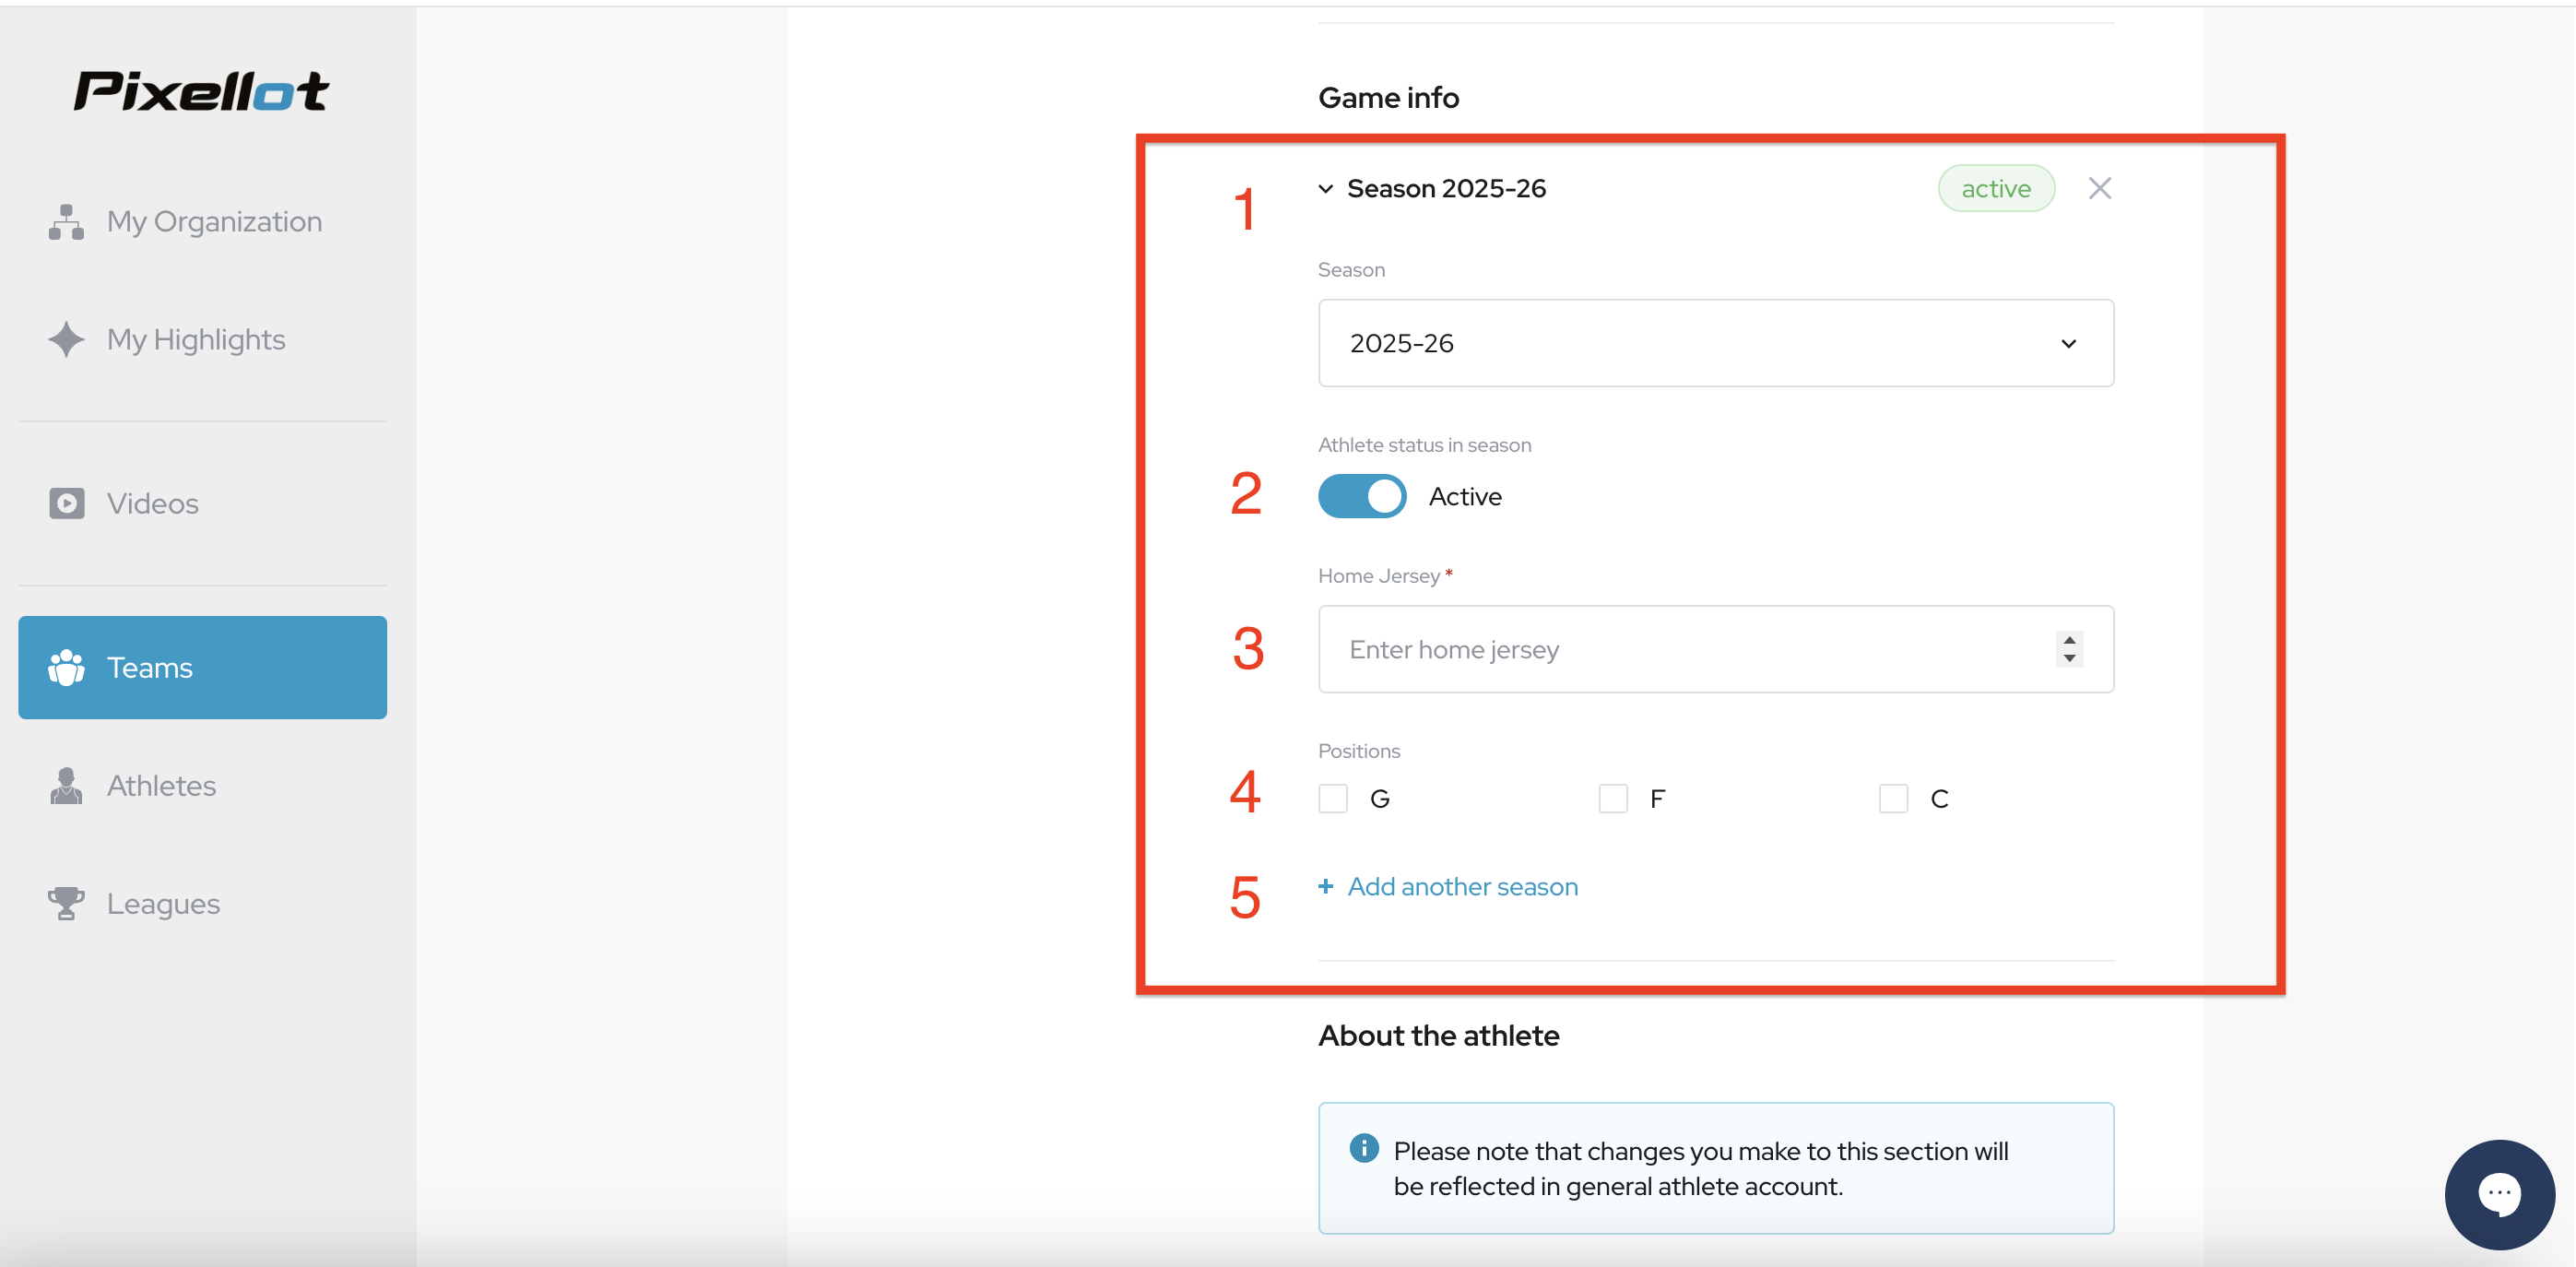Click the green active status badge
Screen dimensions: 2576x1267
tap(1996, 188)
